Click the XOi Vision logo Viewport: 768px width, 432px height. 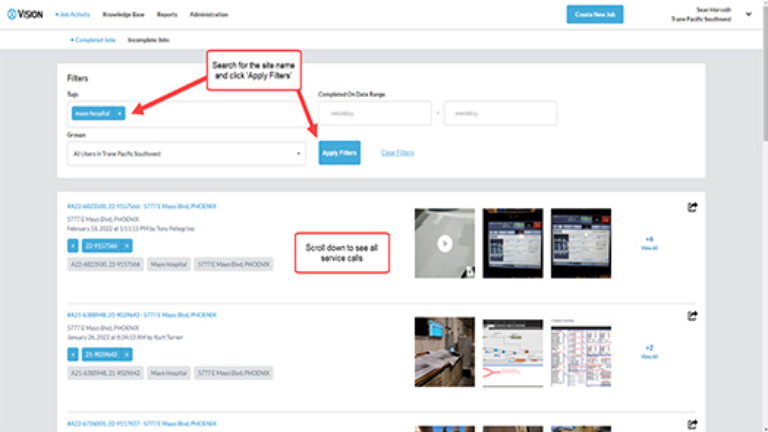[x=26, y=15]
